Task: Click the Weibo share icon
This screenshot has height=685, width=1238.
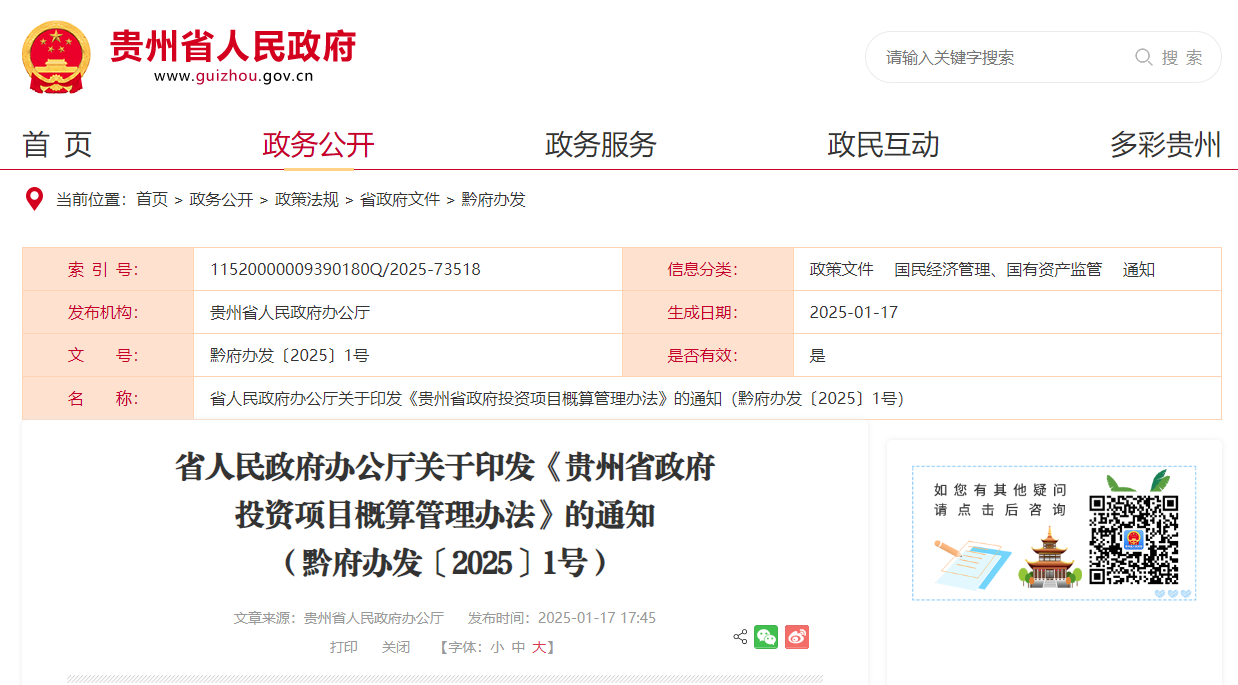Action: [x=796, y=636]
